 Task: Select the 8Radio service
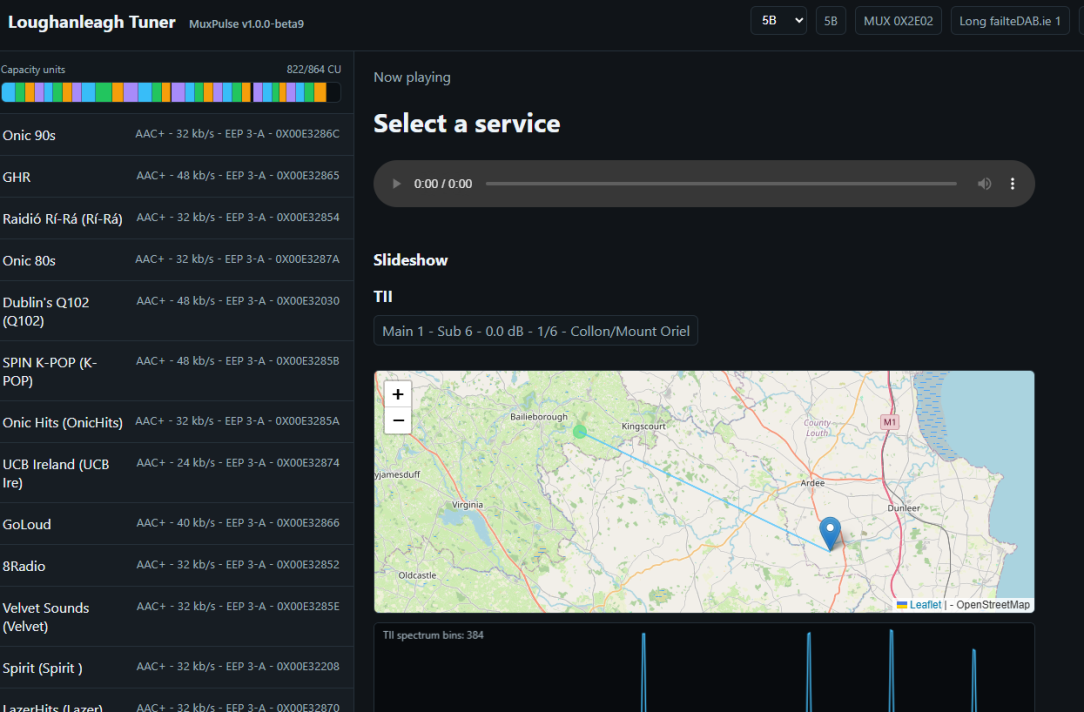177,566
